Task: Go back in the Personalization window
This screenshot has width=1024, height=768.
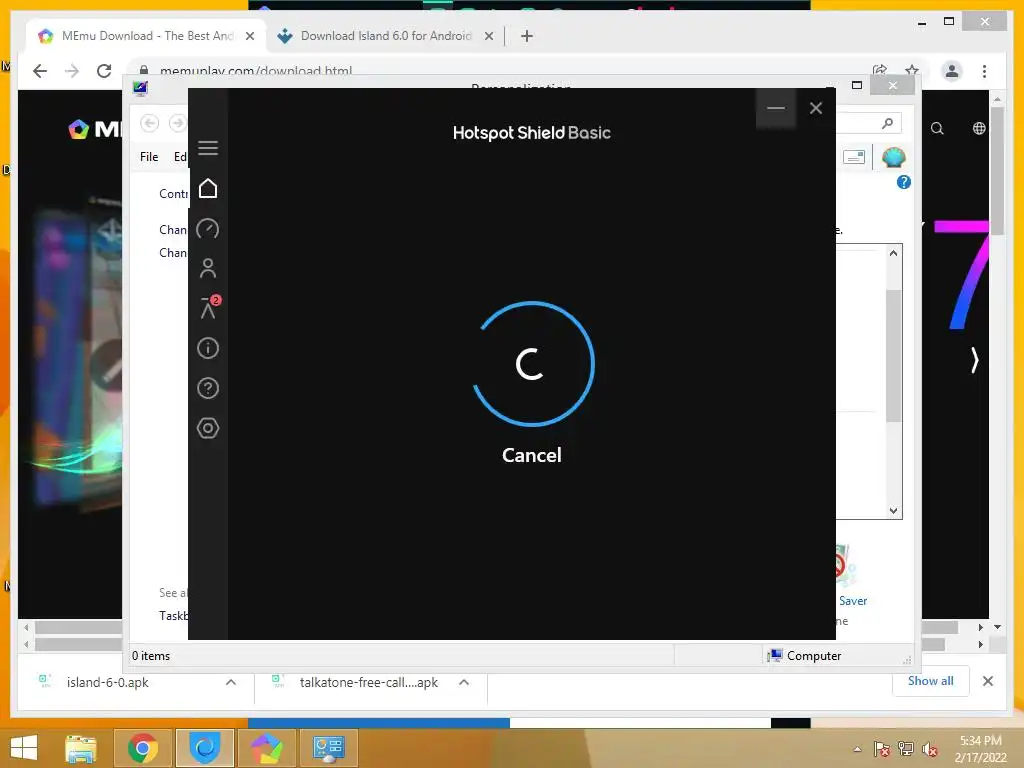Action: [150, 123]
